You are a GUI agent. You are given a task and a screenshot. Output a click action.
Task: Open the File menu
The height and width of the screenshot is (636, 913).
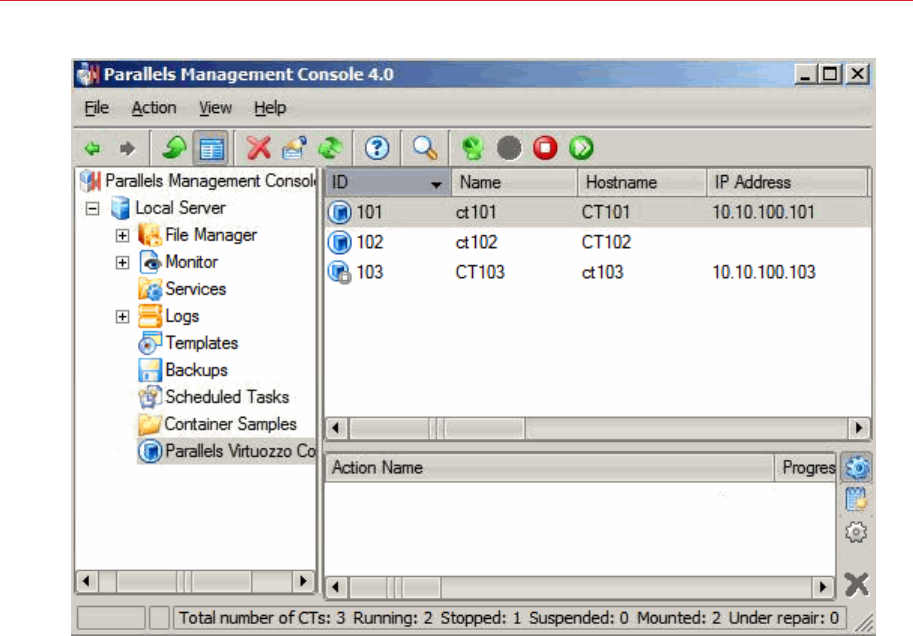[97, 108]
